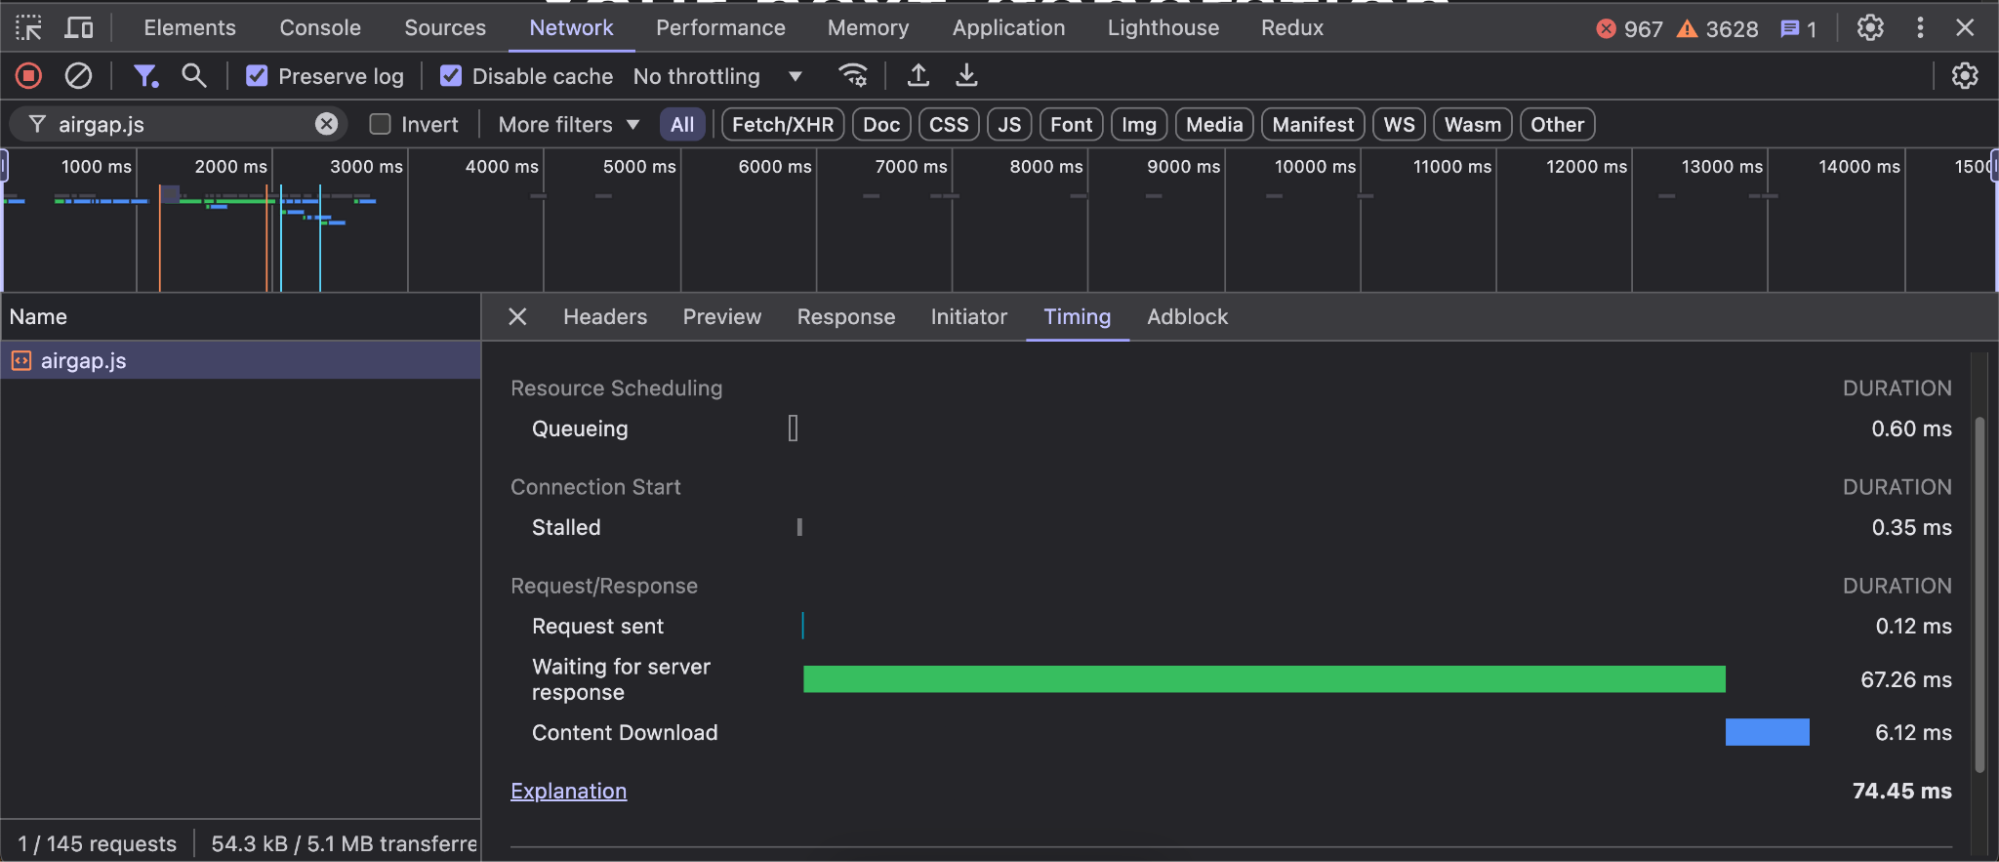The image size is (1999, 862).
Task: Filter requests by Fetch/XHR
Action: tap(783, 124)
